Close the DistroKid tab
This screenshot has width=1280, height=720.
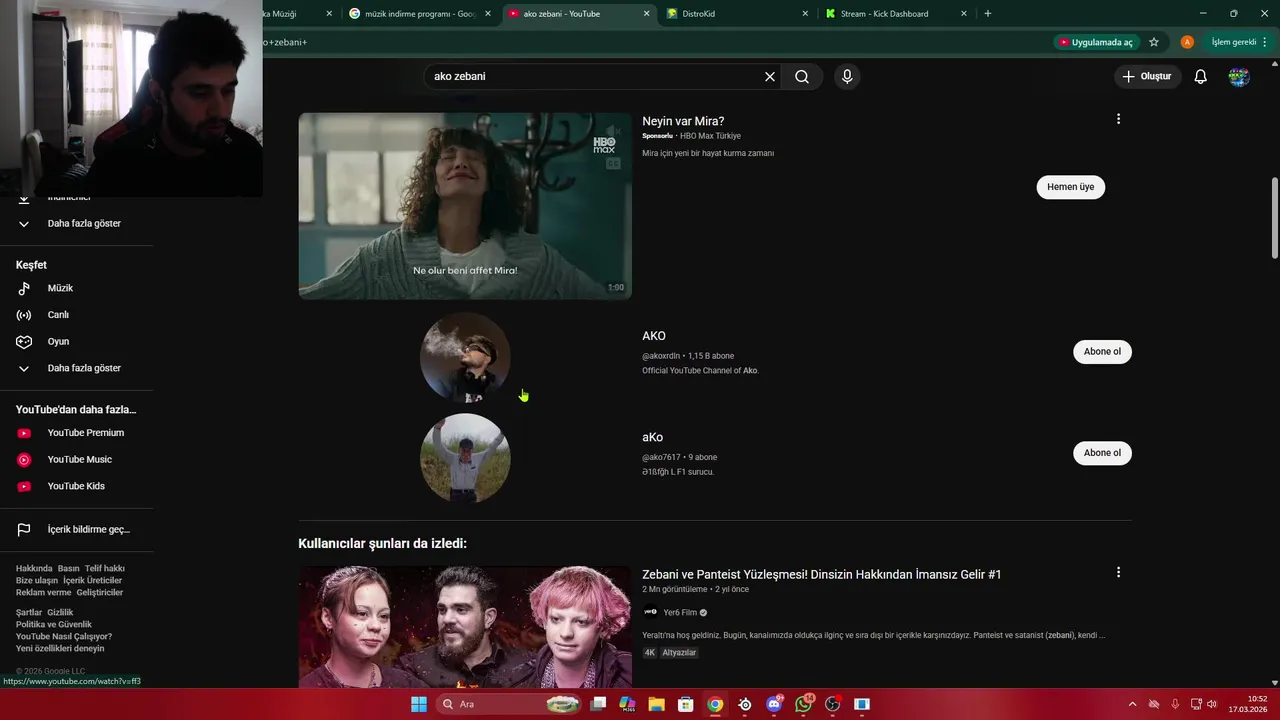click(x=805, y=14)
